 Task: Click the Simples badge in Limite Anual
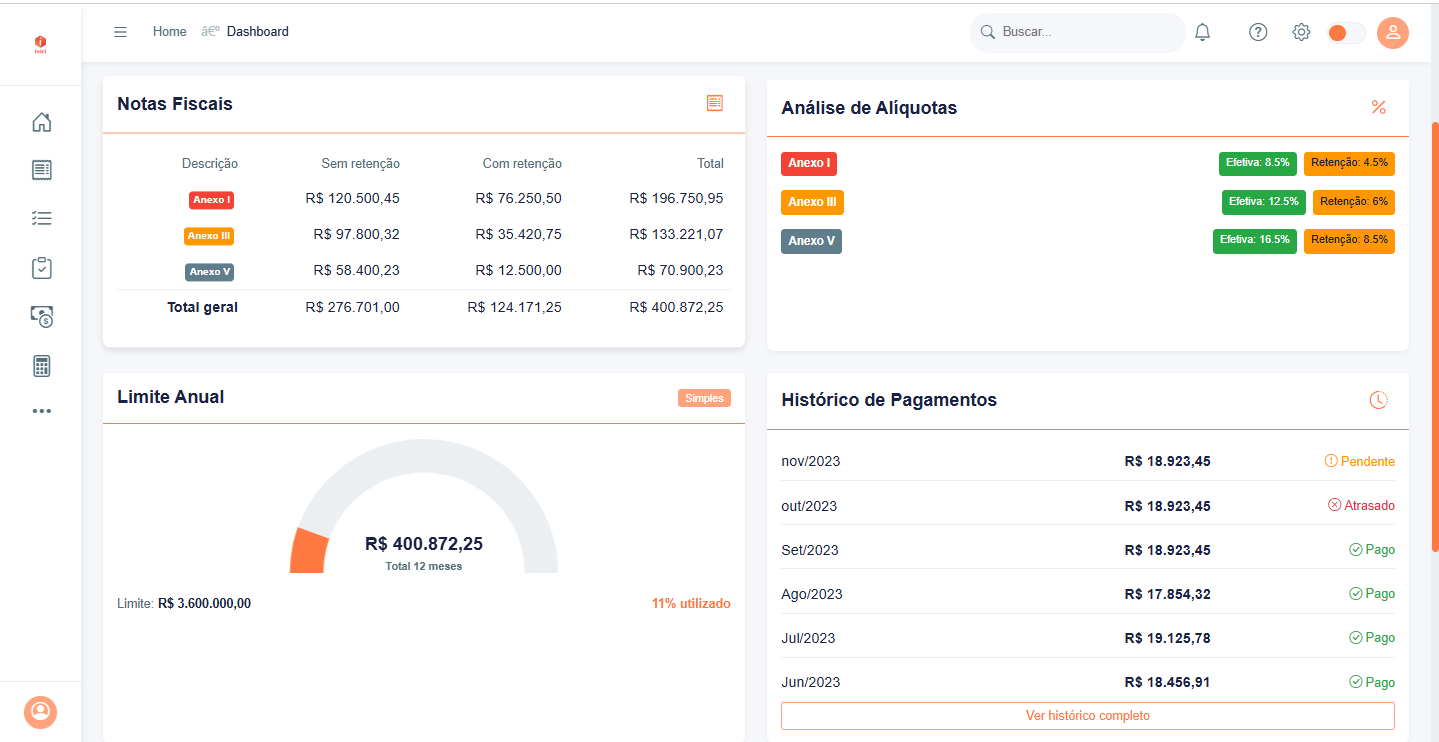pyautogui.click(x=704, y=398)
